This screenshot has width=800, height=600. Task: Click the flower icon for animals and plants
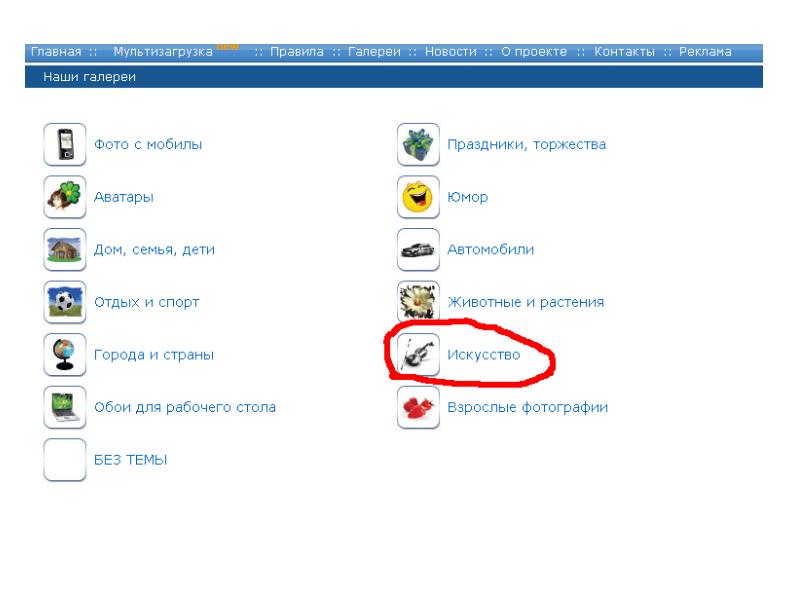418,302
